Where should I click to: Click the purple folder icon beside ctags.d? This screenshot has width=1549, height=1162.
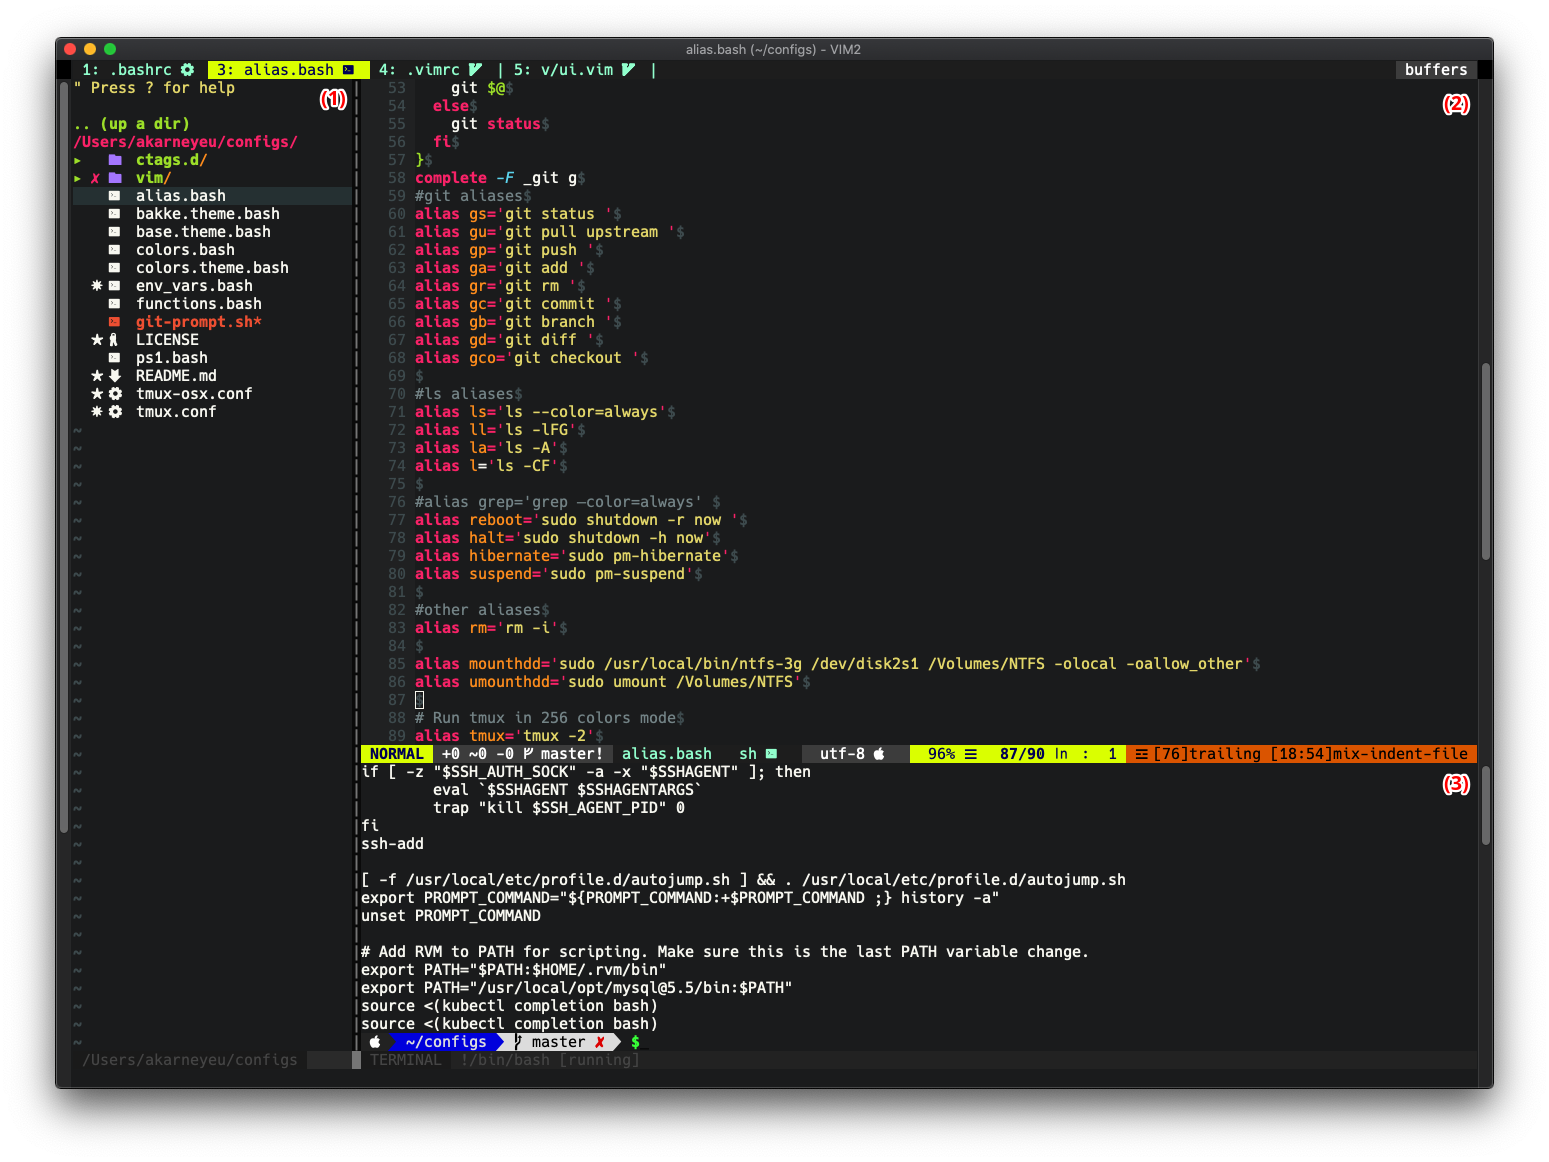(x=115, y=160)
